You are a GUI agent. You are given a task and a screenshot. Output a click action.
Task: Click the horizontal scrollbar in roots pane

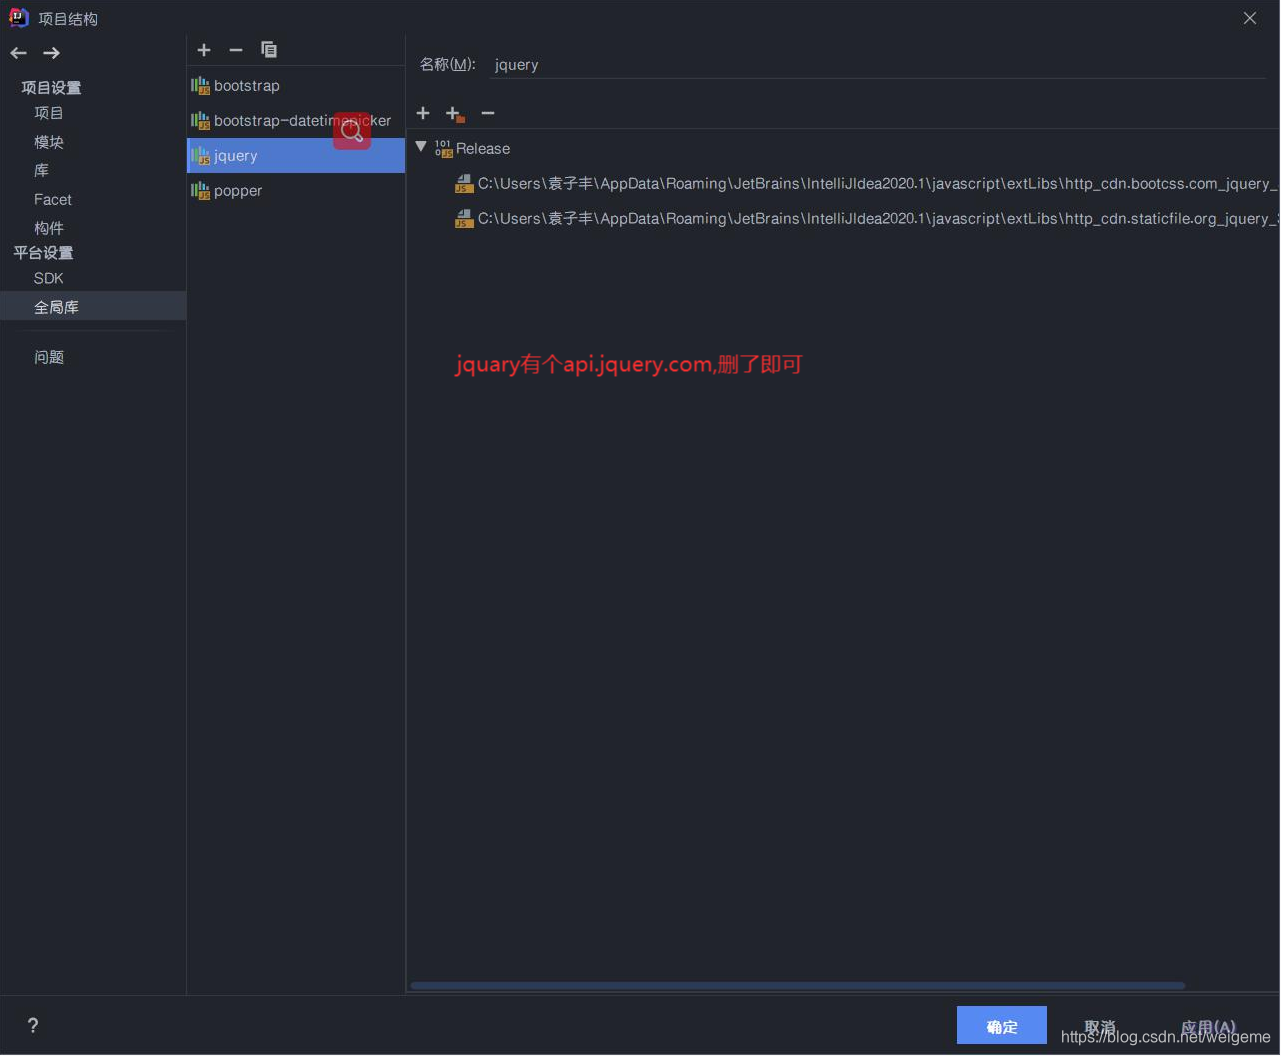(x=798, y=986)
